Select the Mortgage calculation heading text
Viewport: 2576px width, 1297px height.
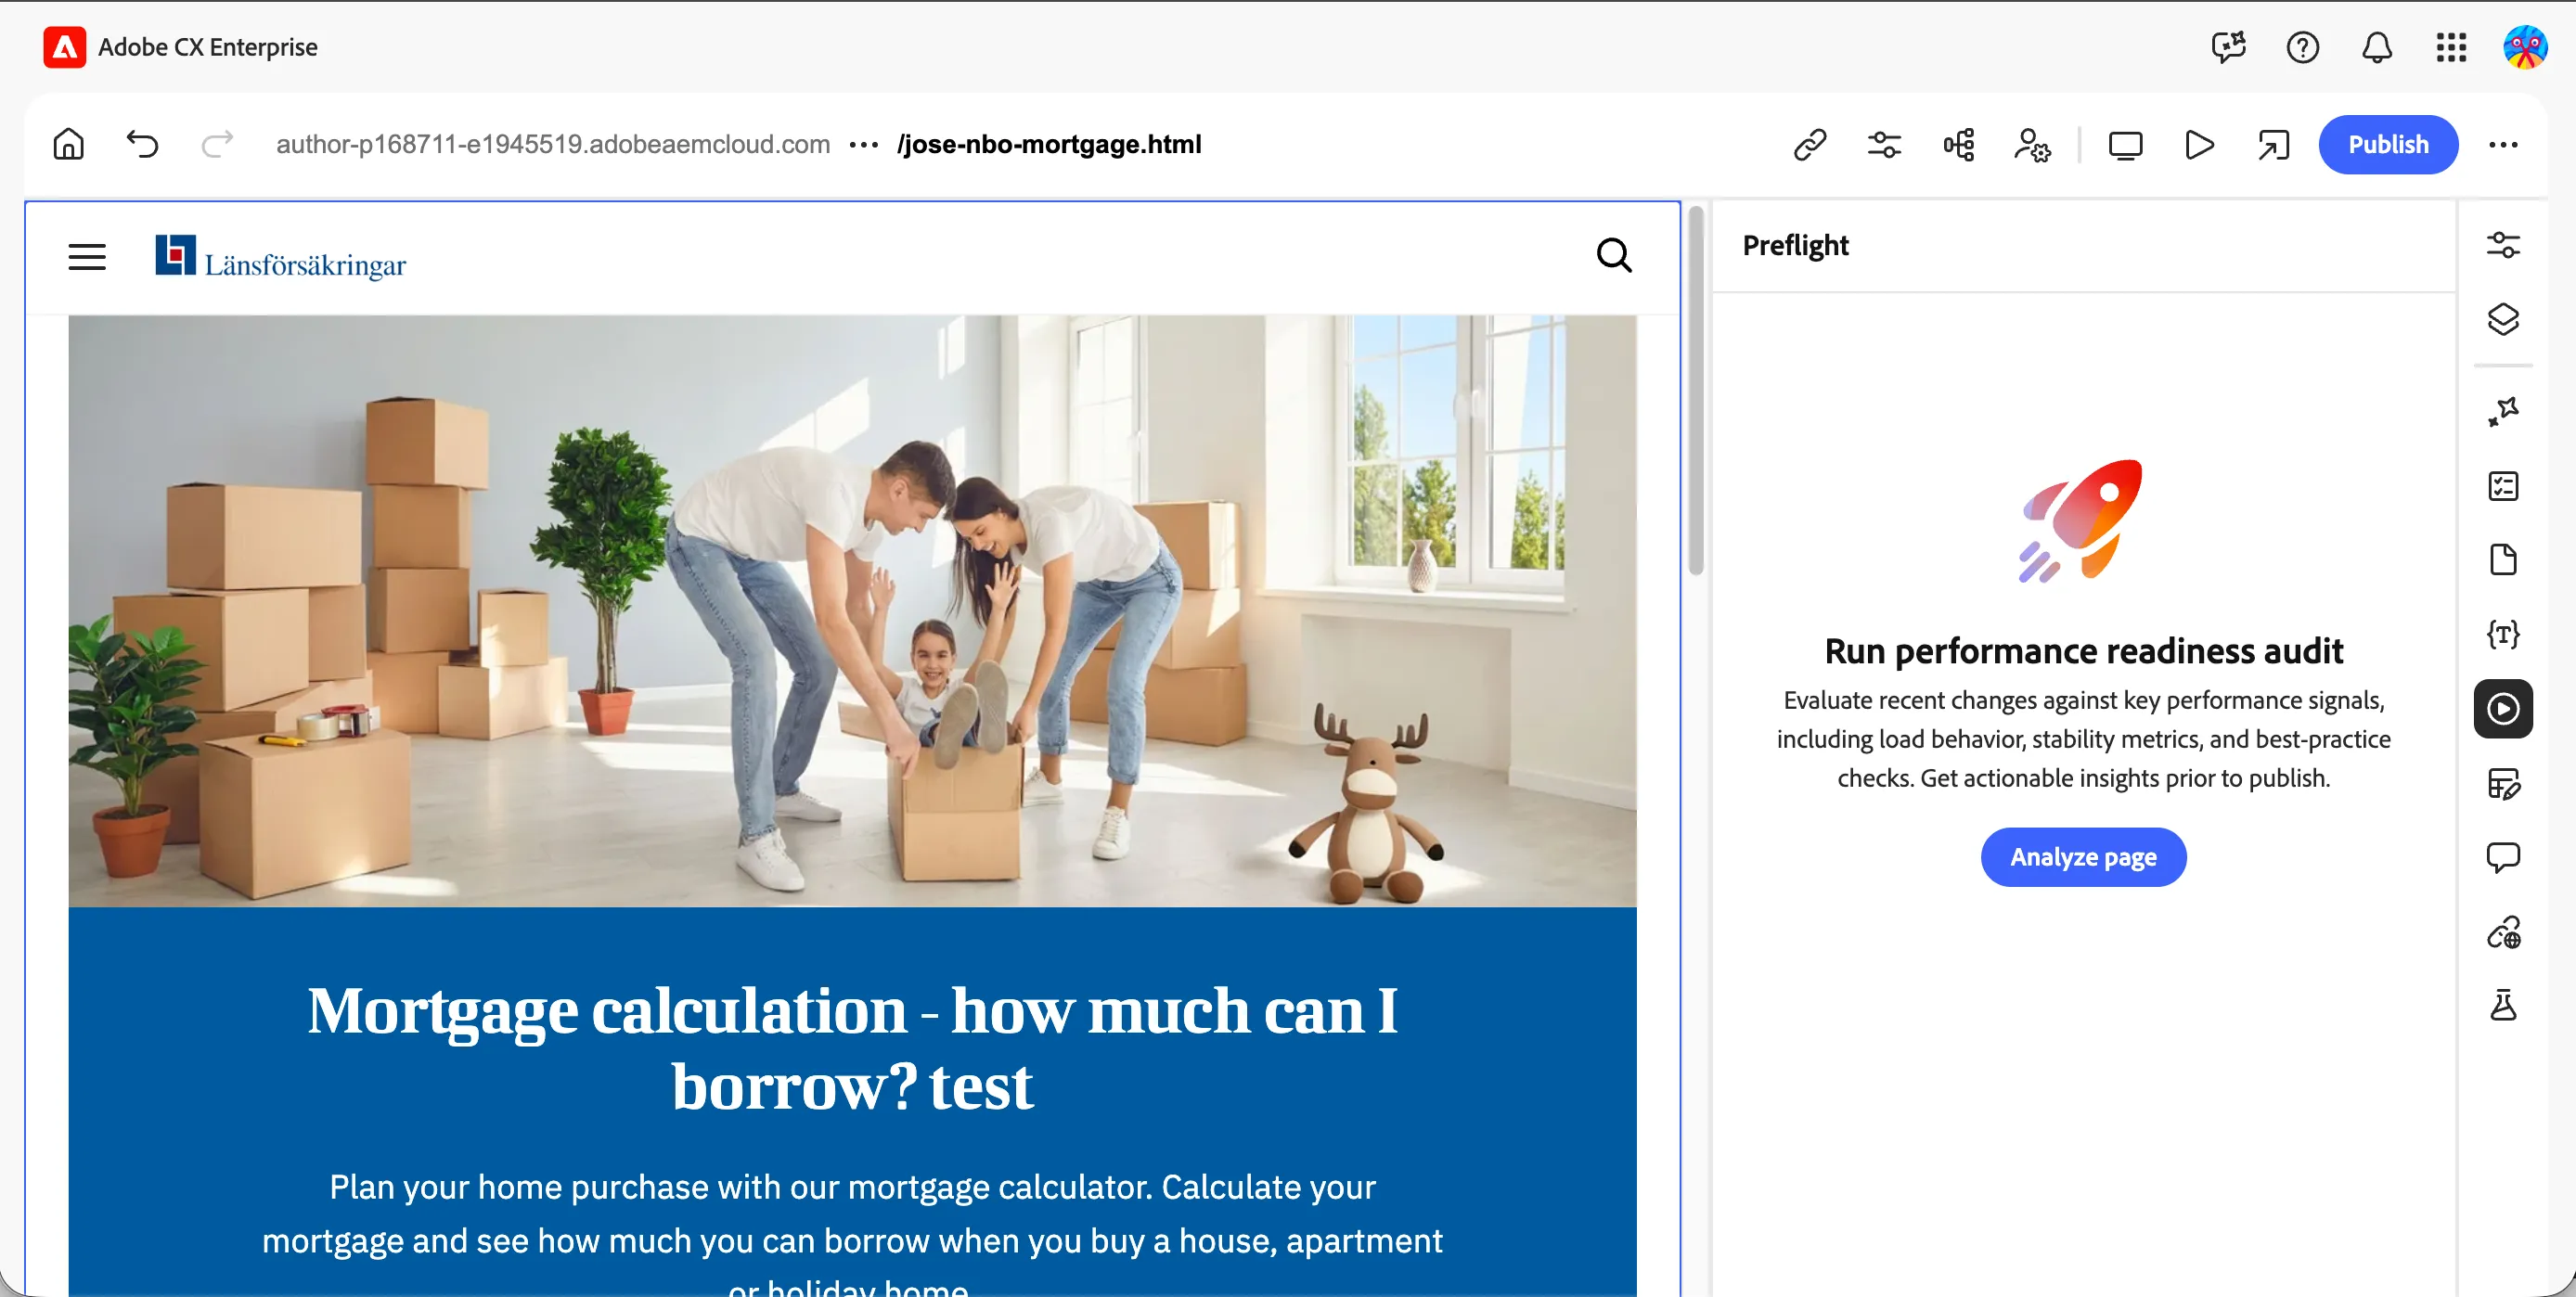pyautogui.click(x=852, y=1047)
